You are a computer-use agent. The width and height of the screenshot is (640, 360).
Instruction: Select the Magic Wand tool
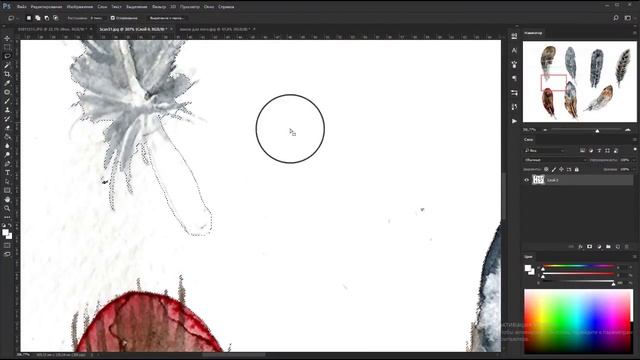(7, 65)
